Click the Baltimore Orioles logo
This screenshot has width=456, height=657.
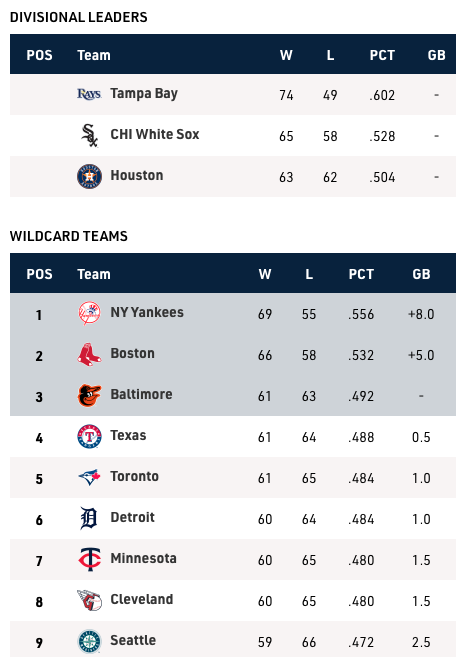[x=89, y=395]
